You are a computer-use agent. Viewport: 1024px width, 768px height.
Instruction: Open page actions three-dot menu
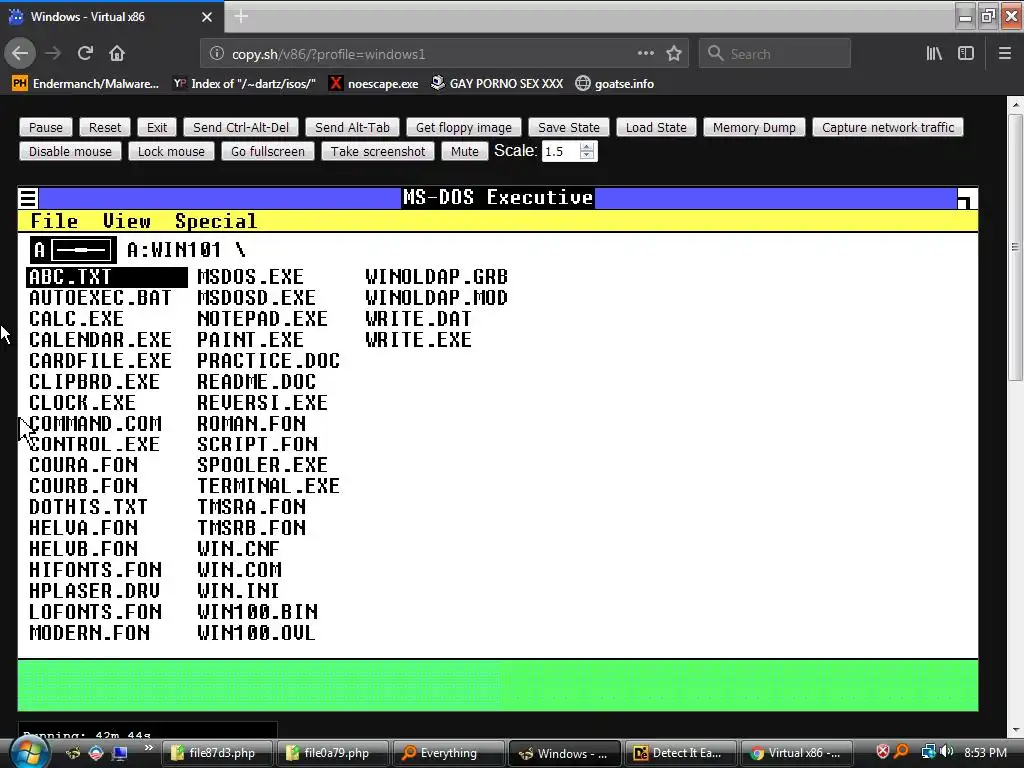[645, 53]
